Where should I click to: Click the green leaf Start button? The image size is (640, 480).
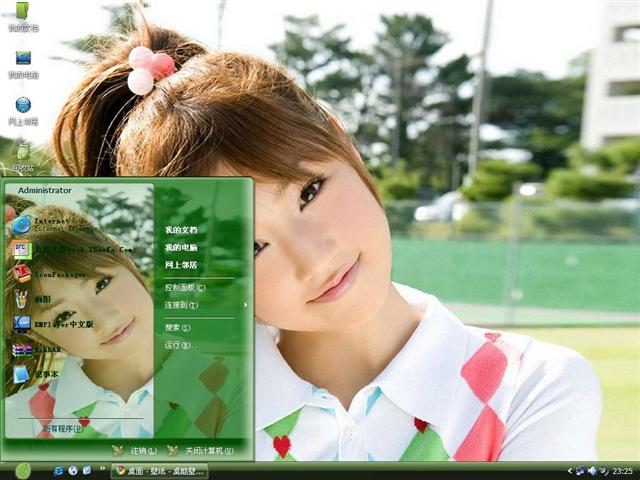[x=23, y=471]
